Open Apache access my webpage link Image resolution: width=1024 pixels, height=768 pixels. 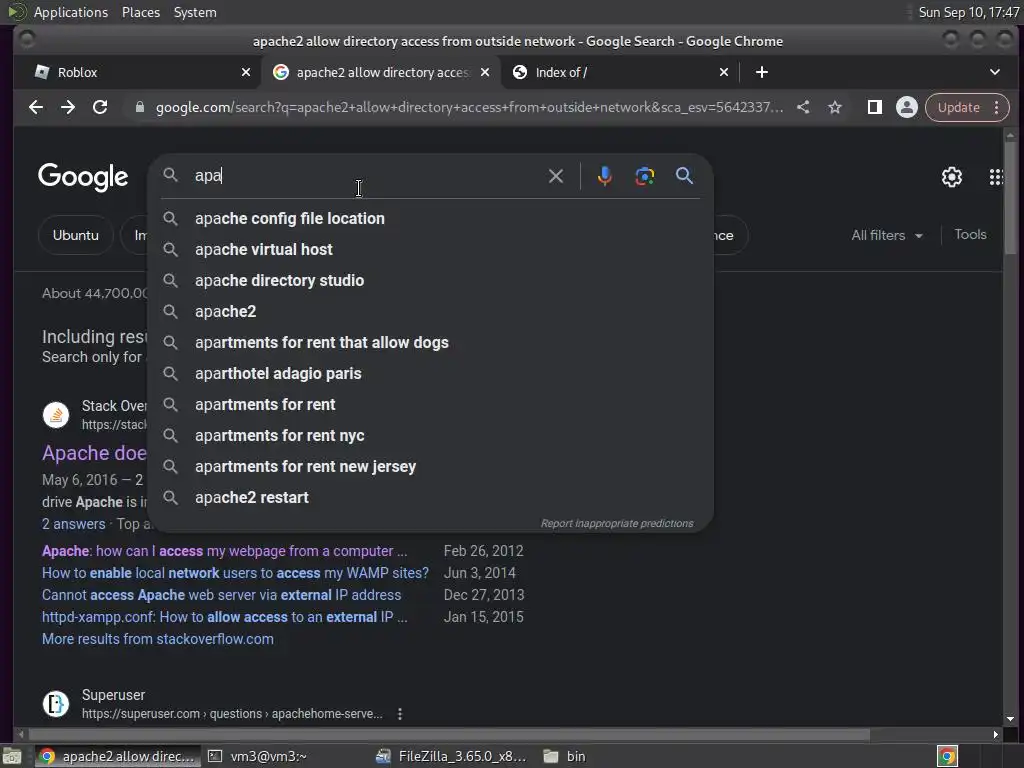click(x=224, y=551)
